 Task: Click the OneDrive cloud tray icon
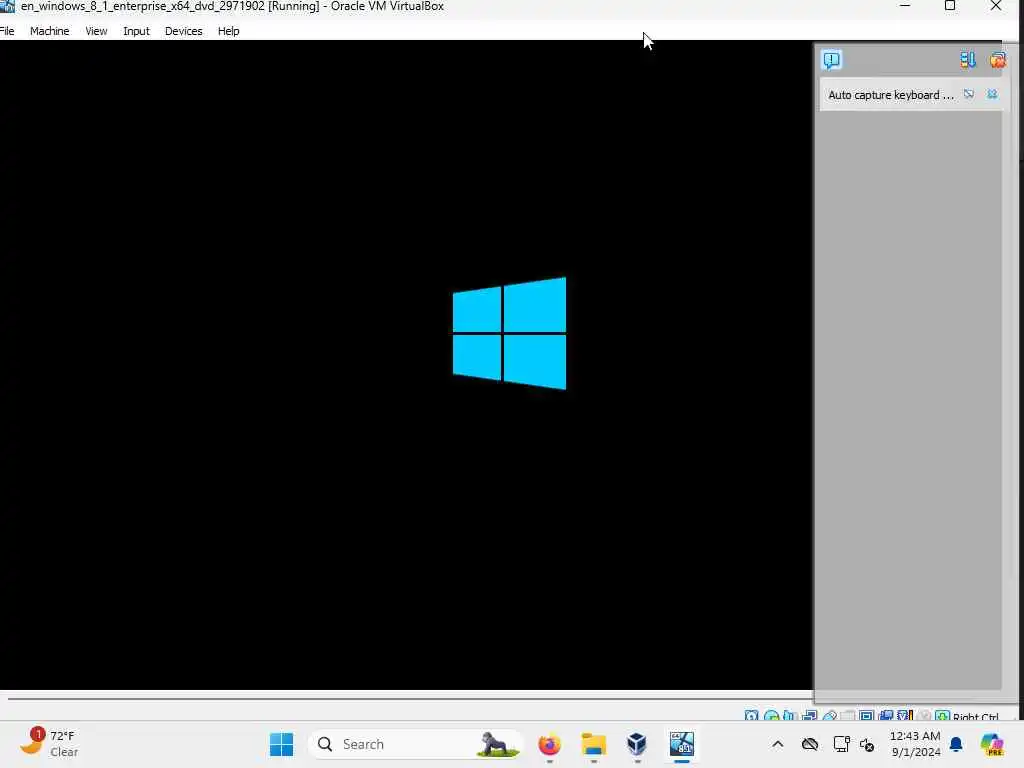tap(810, 744)
